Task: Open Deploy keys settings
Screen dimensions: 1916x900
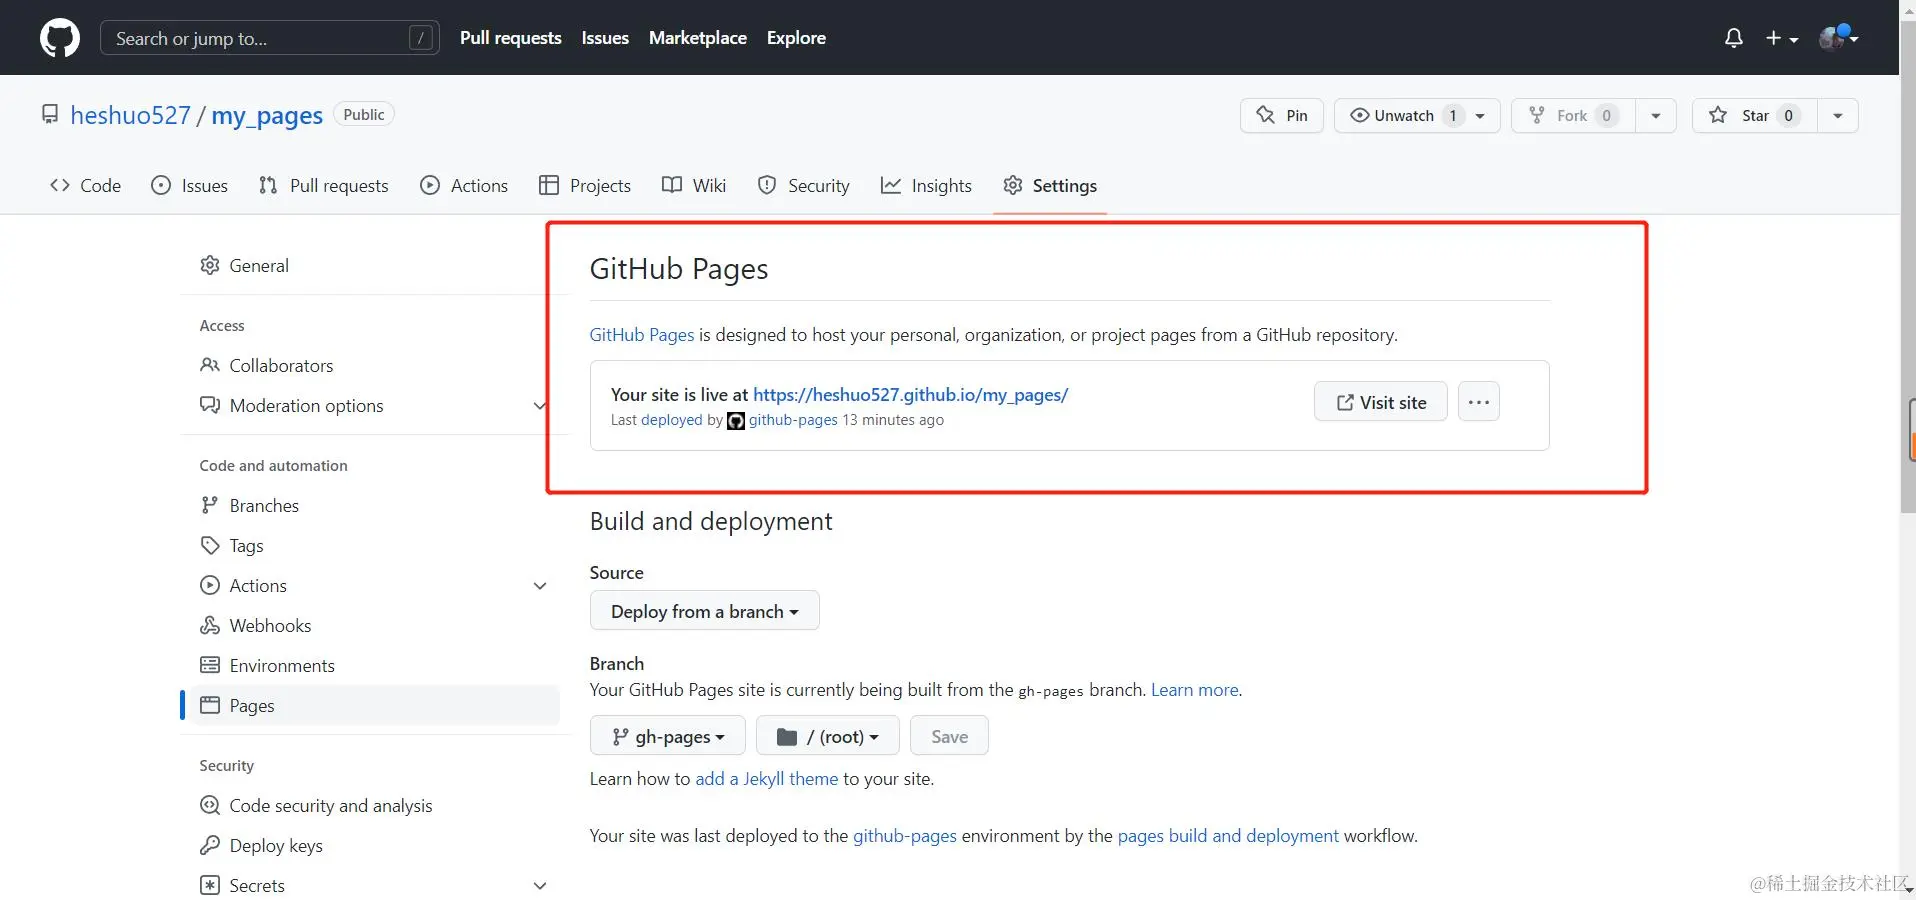Action: coord(370,846)
